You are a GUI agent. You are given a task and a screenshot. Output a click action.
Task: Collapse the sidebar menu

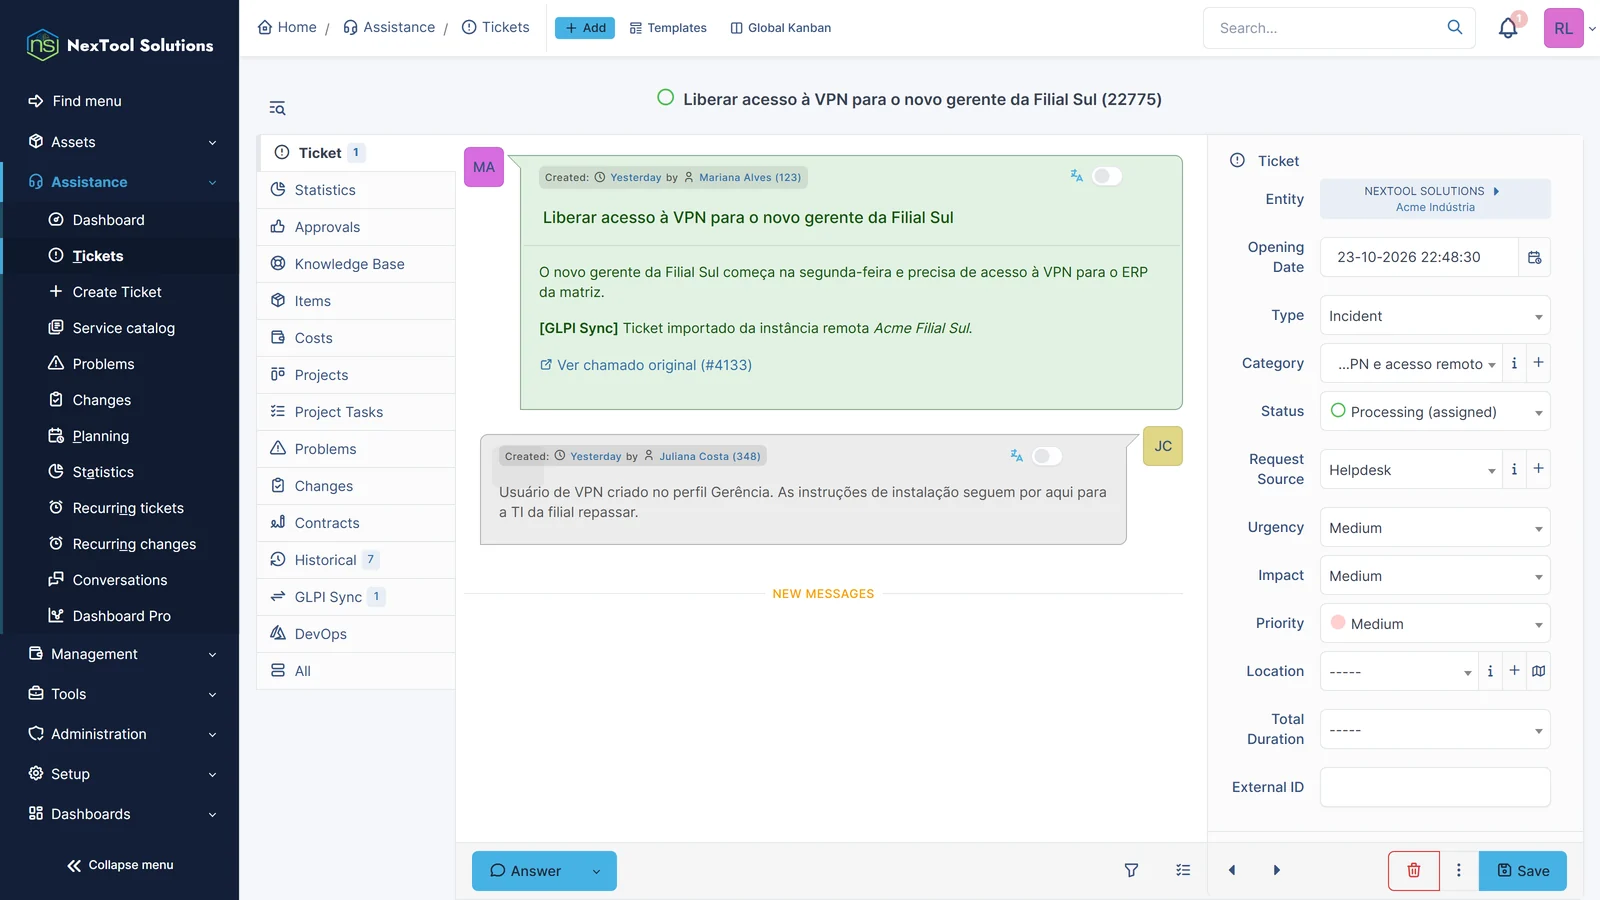click(120, 865)
